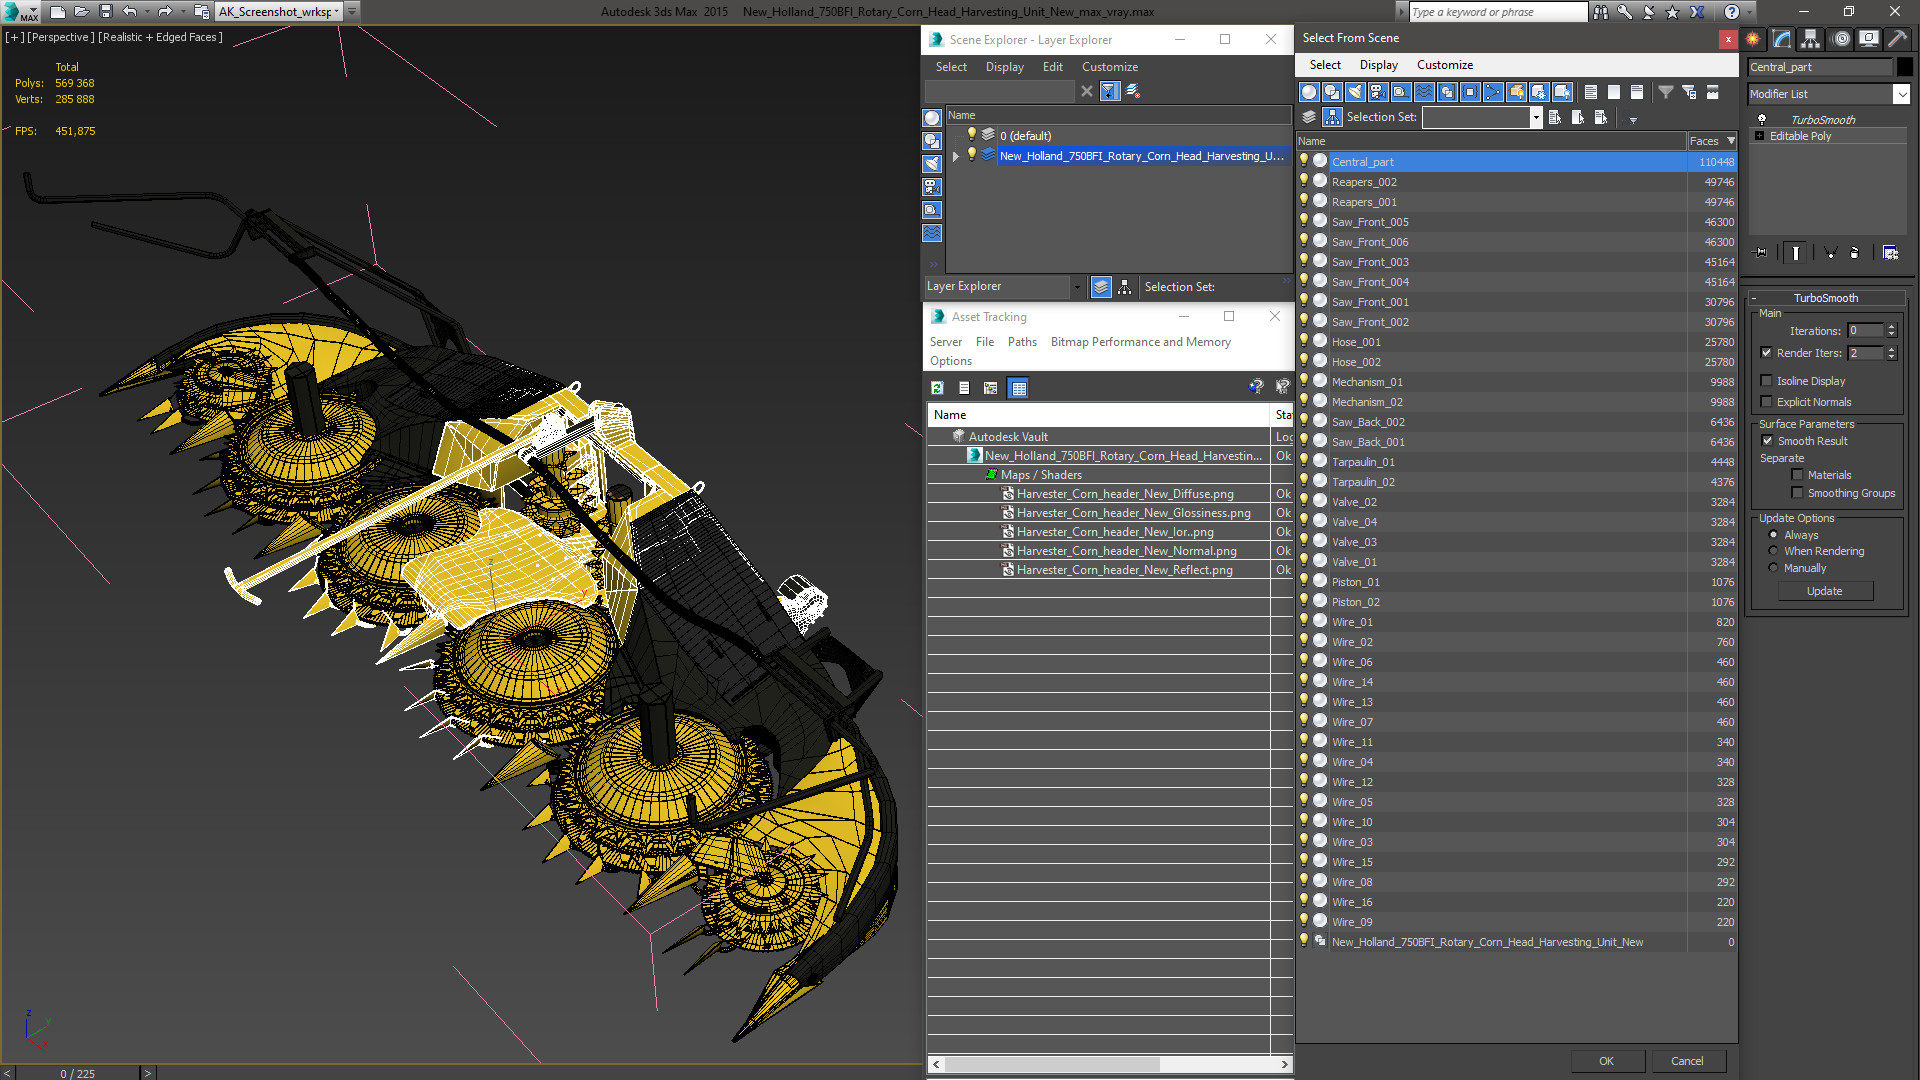
Task: Click Select All icon in Select From Scene
Action: click(1591, 92)
